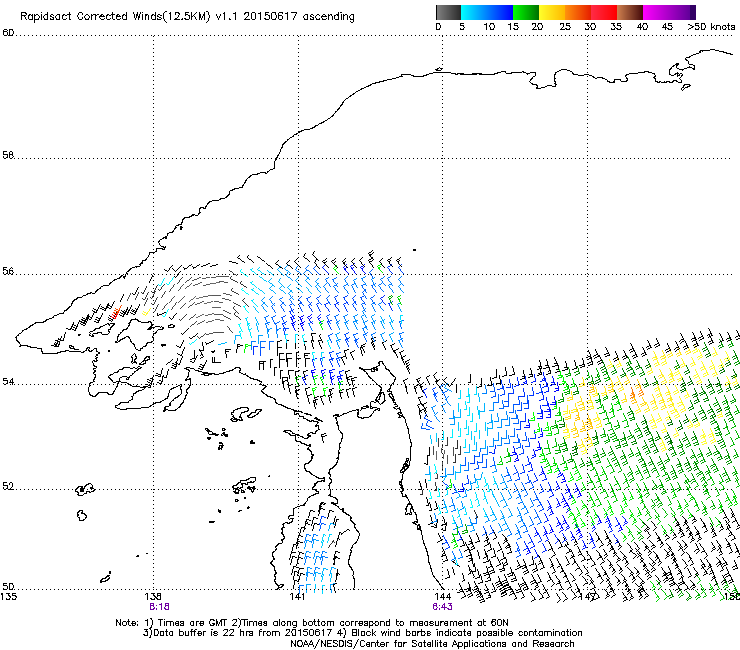The height and width of the screenshot is (650, 740).
Task: Click the latitude label '58' on left axis
Action: [x=8, y=155]
